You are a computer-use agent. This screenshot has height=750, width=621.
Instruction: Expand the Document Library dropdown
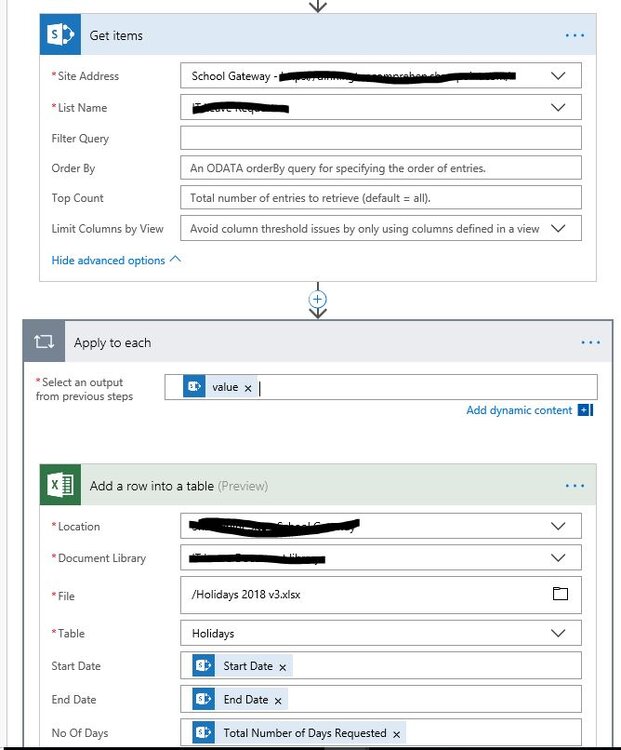point(558,558)
